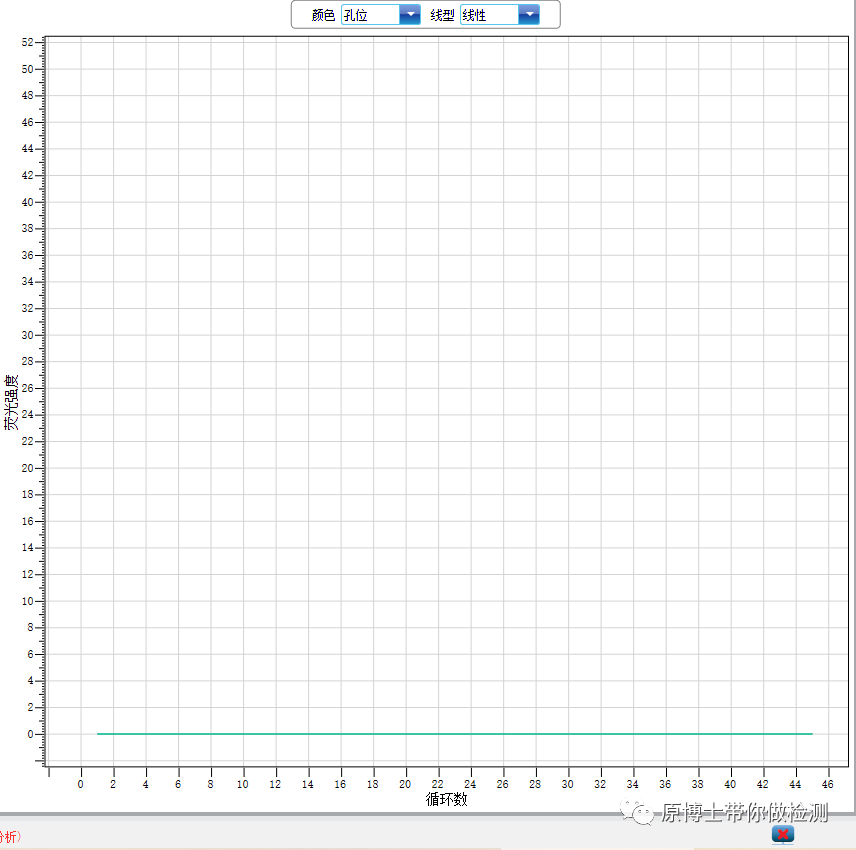Click the 孔位 combo box text
Viewport: 856px width, 850px height.
click(369, 15)
